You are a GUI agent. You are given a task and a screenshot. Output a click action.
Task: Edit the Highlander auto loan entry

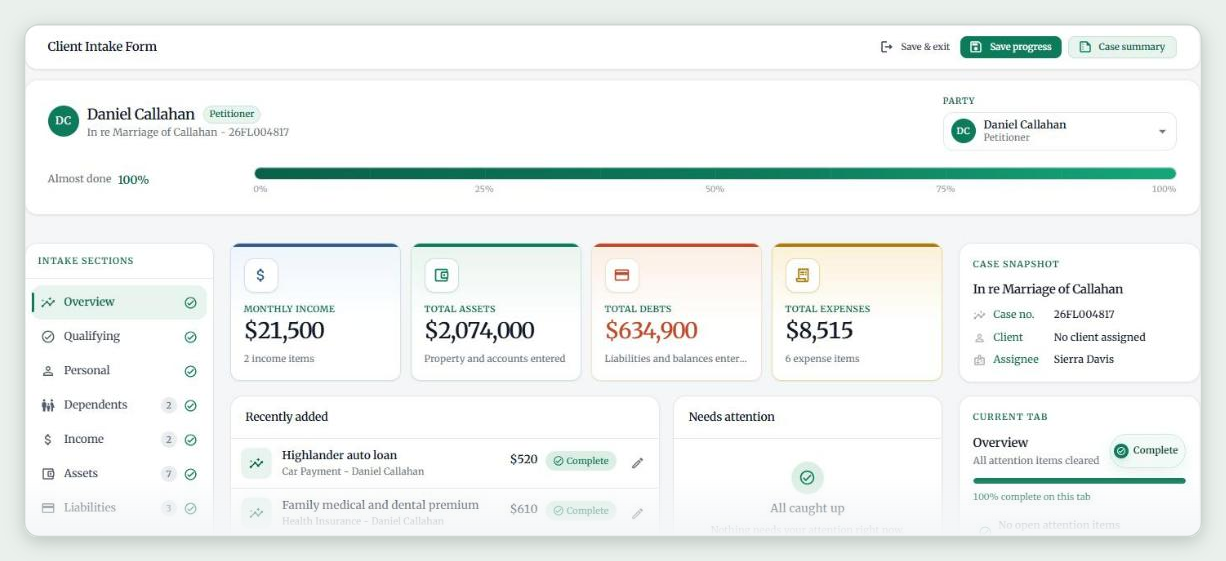(x=637, y=463)
